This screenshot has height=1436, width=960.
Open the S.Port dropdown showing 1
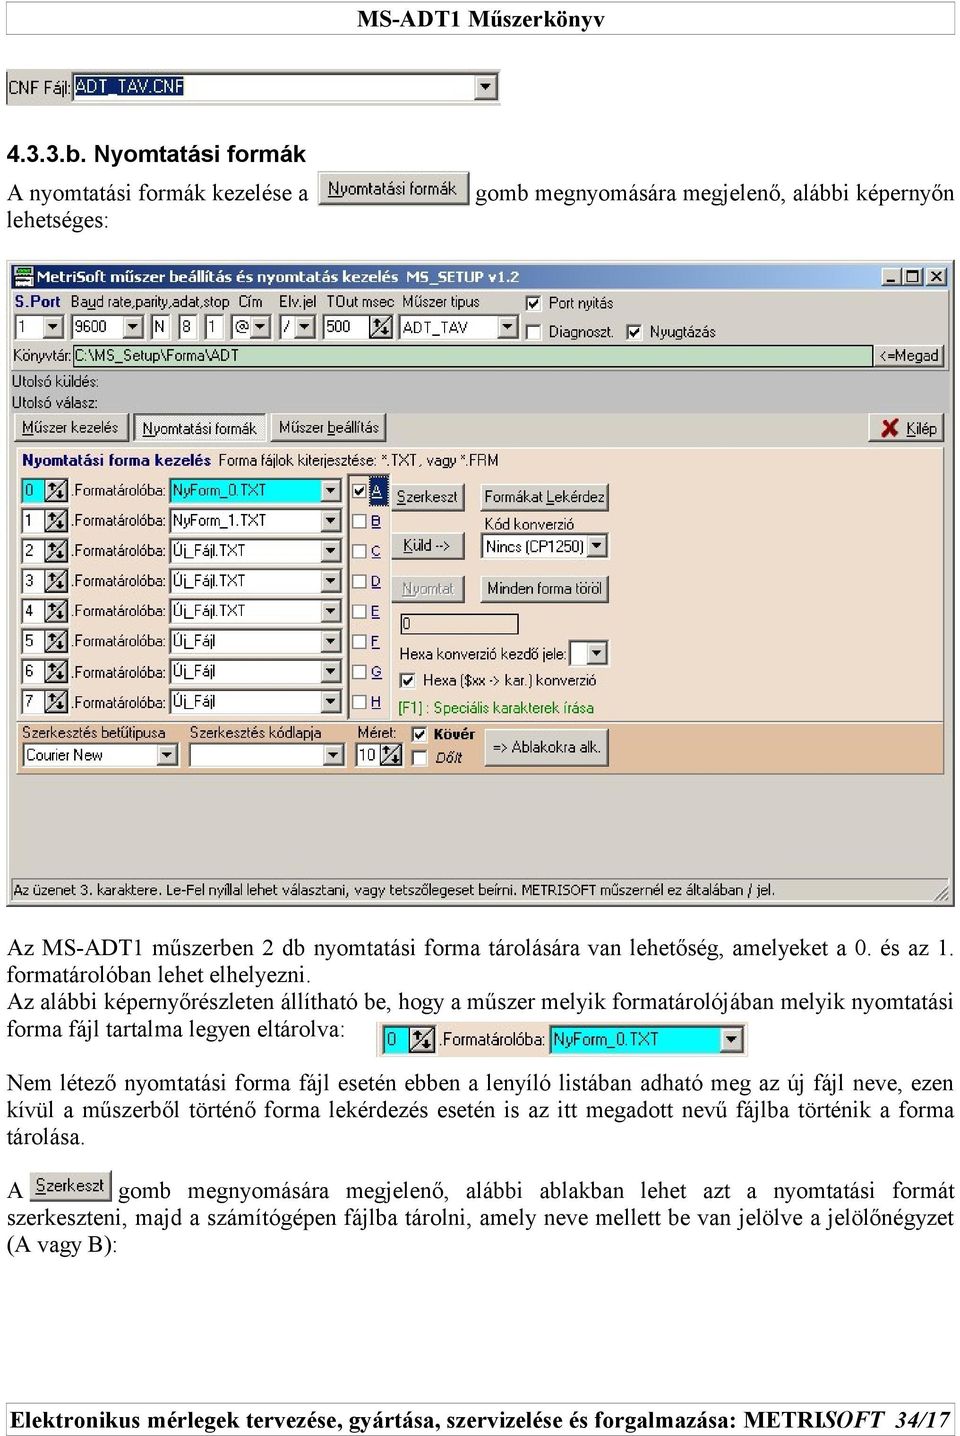(x=53, y=327)
